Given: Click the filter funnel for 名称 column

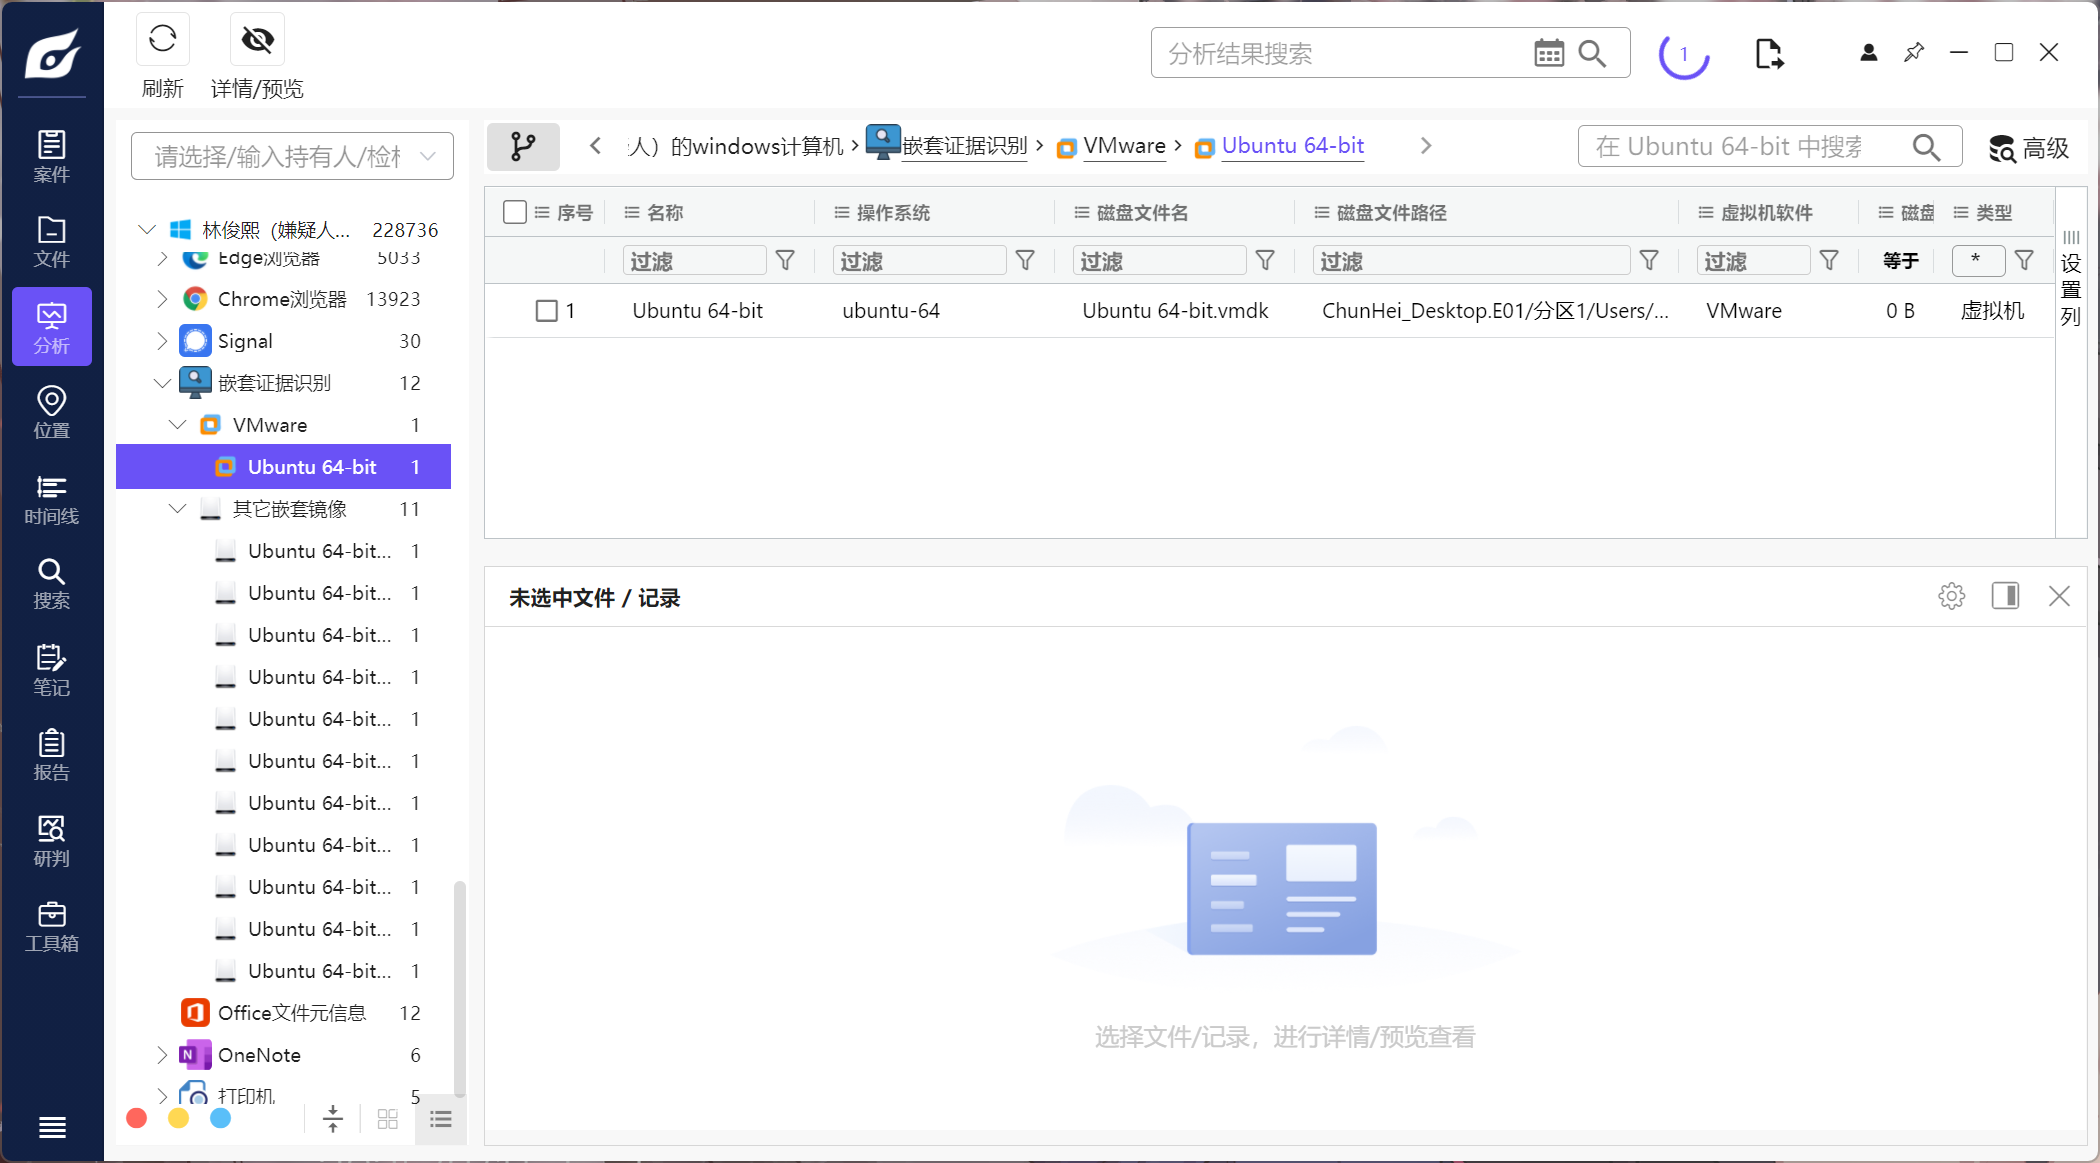Looking at the screenshot, I should tap(785, 261).
